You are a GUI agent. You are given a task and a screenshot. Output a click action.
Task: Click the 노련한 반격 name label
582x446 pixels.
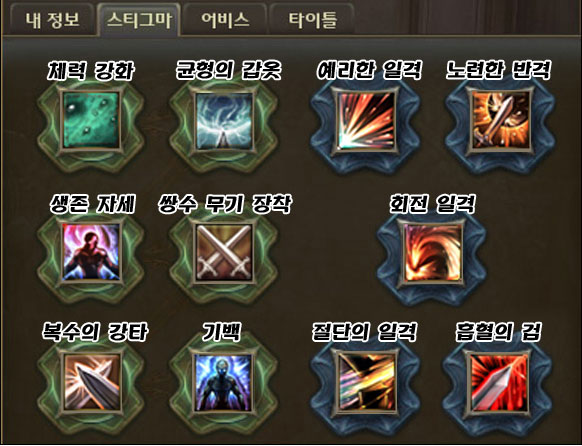498,70
